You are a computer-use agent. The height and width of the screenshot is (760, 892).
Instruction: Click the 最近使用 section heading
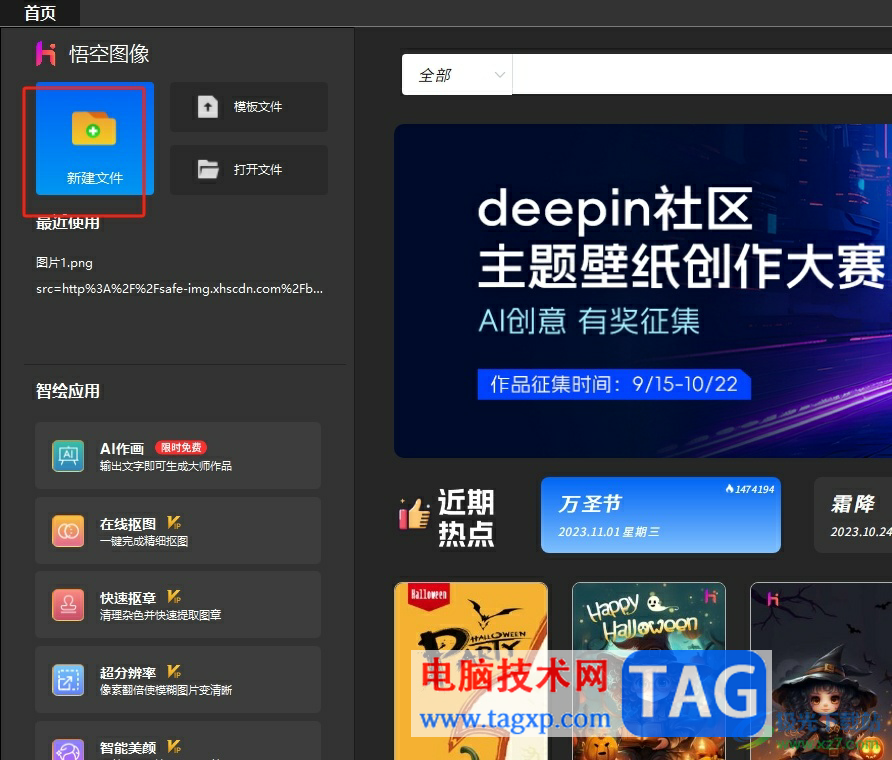(x=68, y=224)
